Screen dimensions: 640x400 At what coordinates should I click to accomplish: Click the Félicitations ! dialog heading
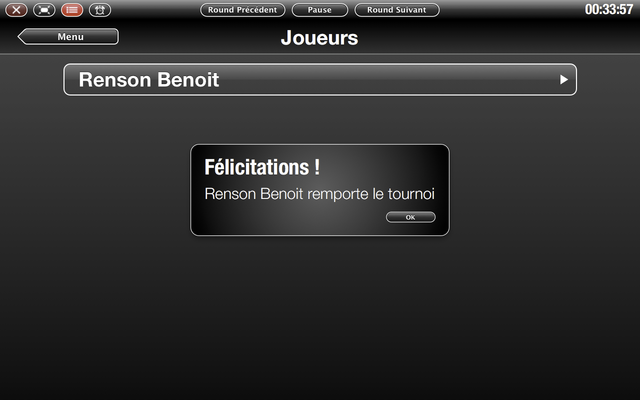pyautogui.click(x=262, y=167)
